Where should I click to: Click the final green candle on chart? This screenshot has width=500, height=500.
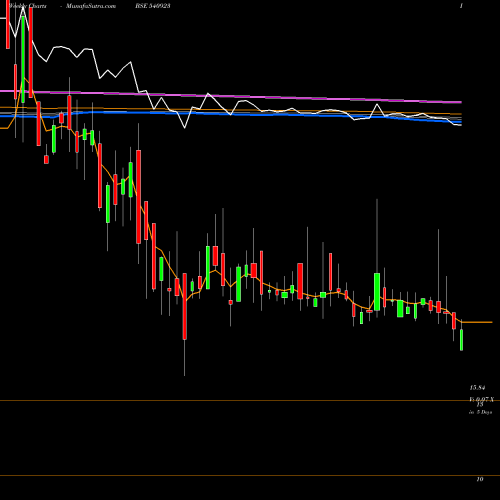point(462,340)
